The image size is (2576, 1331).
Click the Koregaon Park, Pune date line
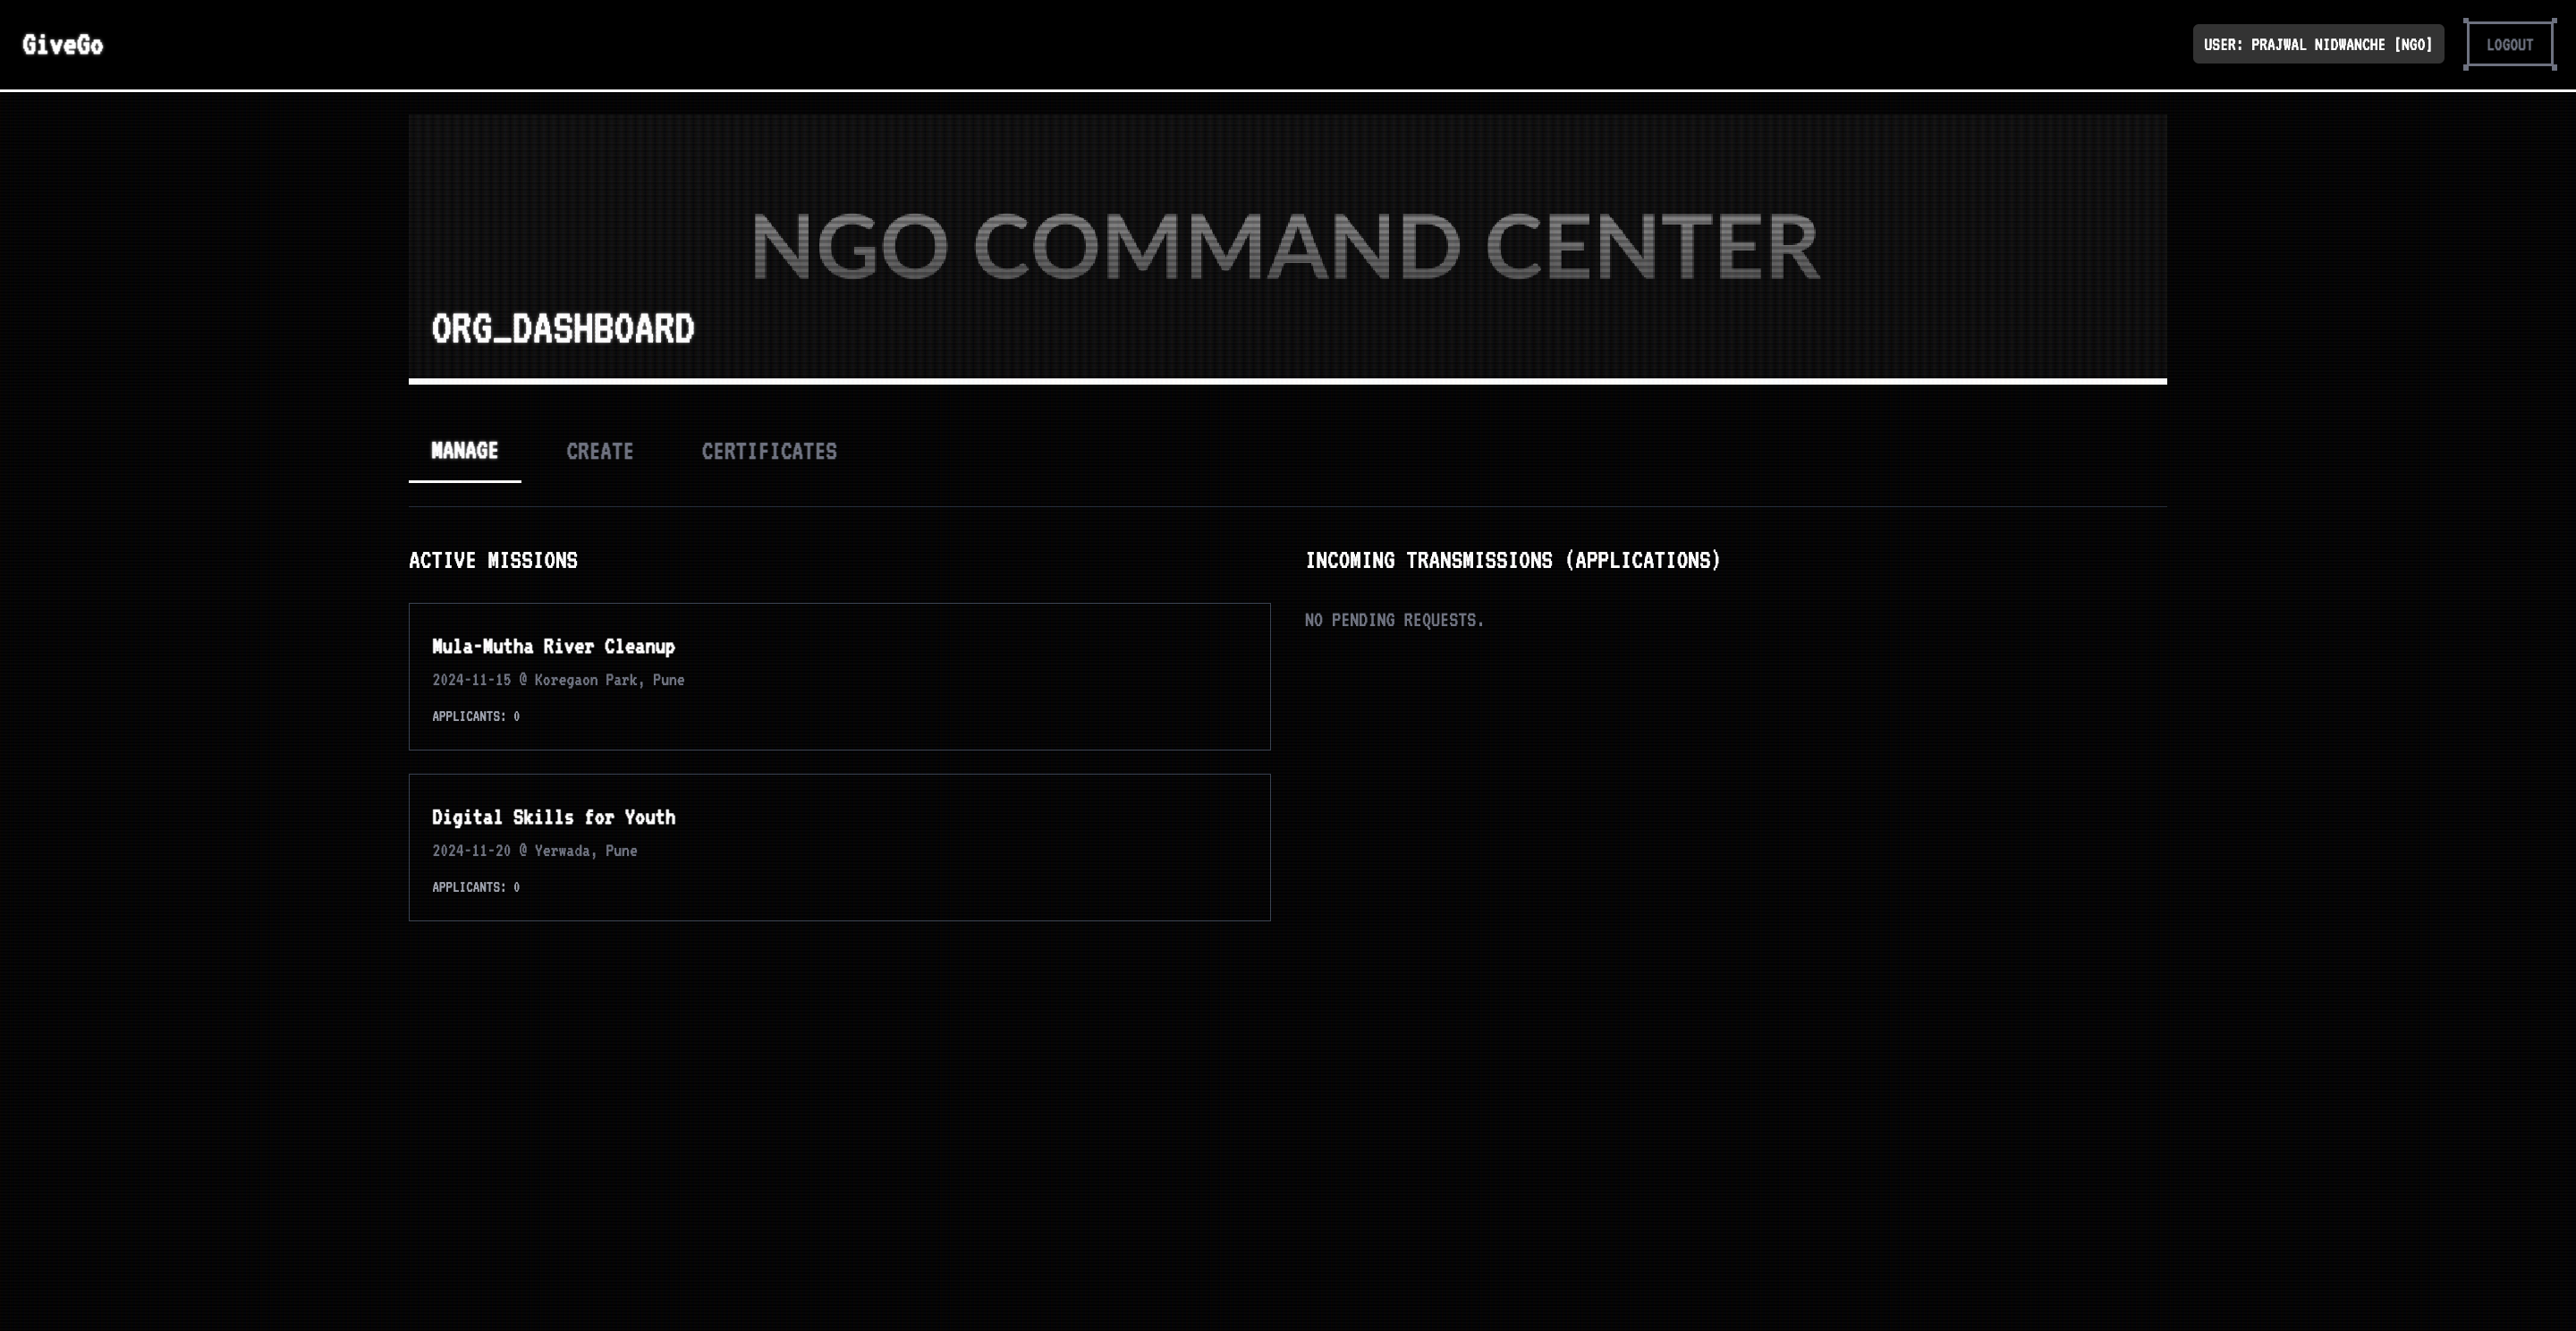point(557,680)
